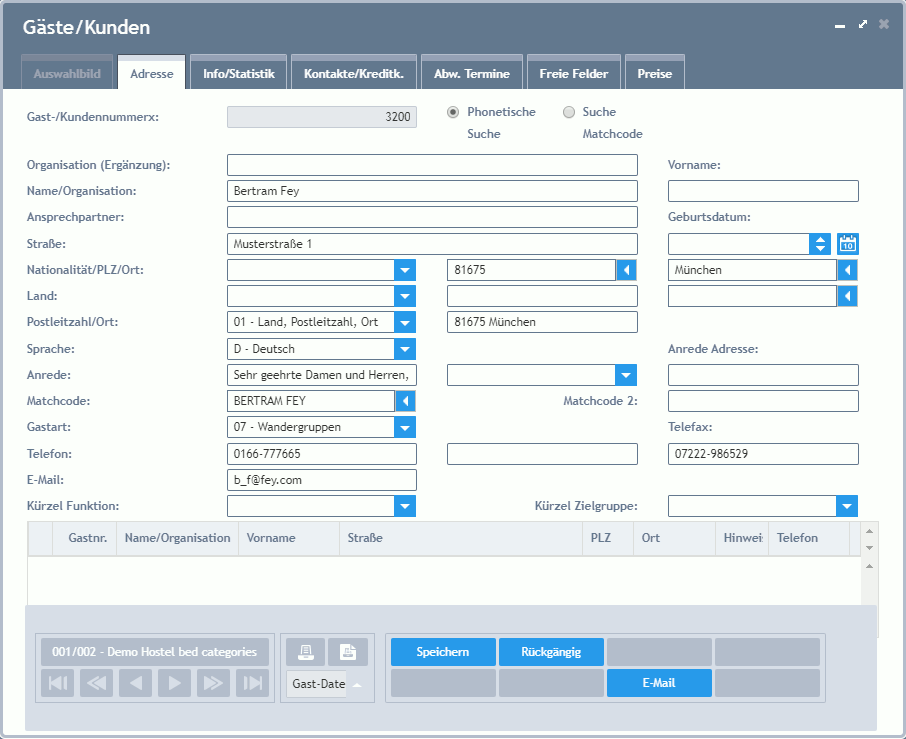Click the print icon in bottom toolbar
This screenshot has width=906, height=739.
(306, 652)
